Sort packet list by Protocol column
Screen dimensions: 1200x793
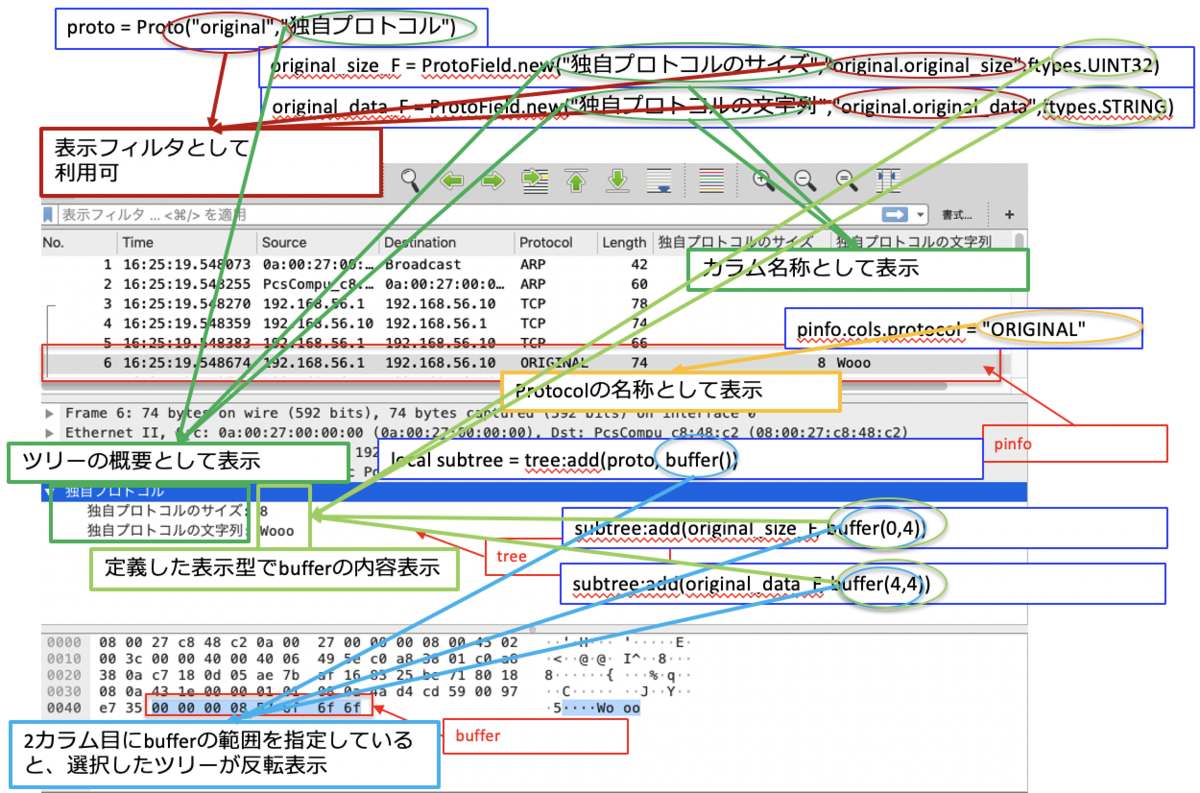(545, 242)
